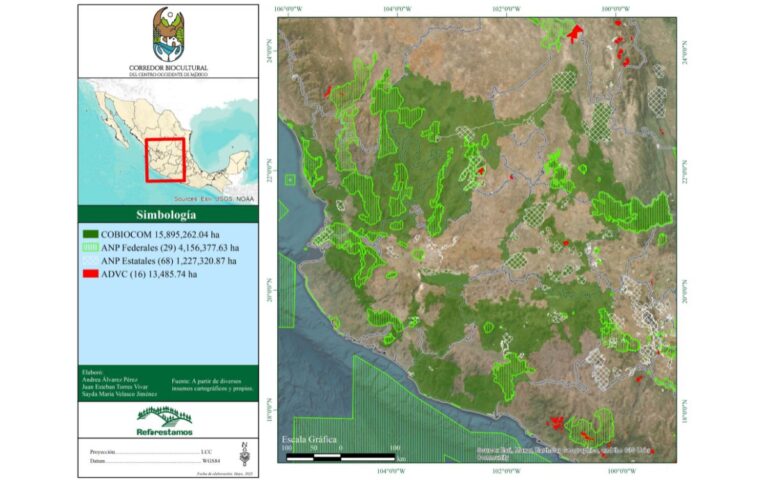The image size is (768, 480).
Task: Click the Proyección LCC entry
Action: point(151,452)
